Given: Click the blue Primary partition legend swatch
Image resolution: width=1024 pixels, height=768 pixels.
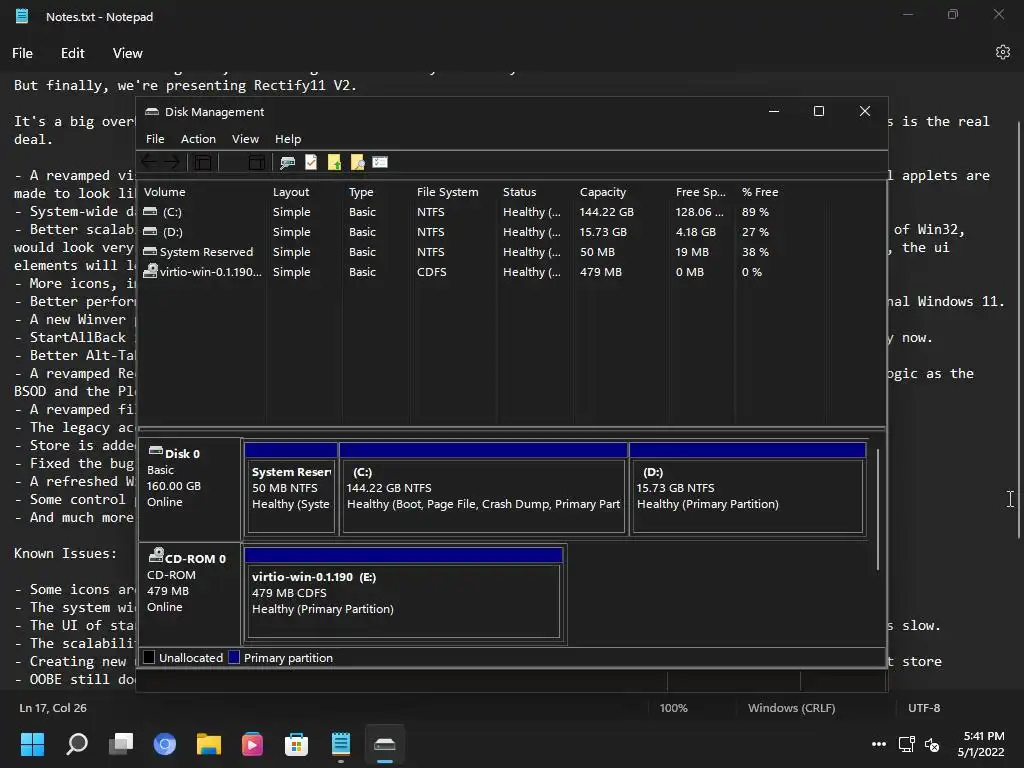Looking at the screenshot, I should 234,657.
